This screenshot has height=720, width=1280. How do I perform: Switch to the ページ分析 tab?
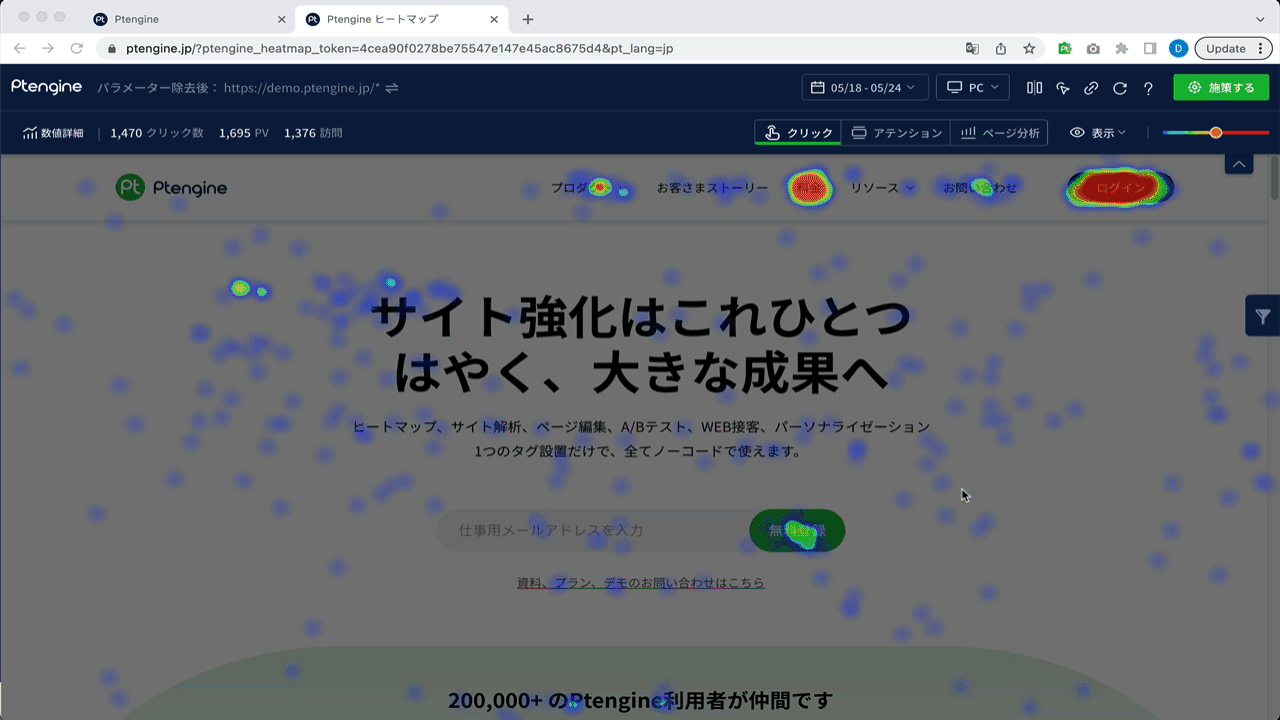(x=999, y=133)
